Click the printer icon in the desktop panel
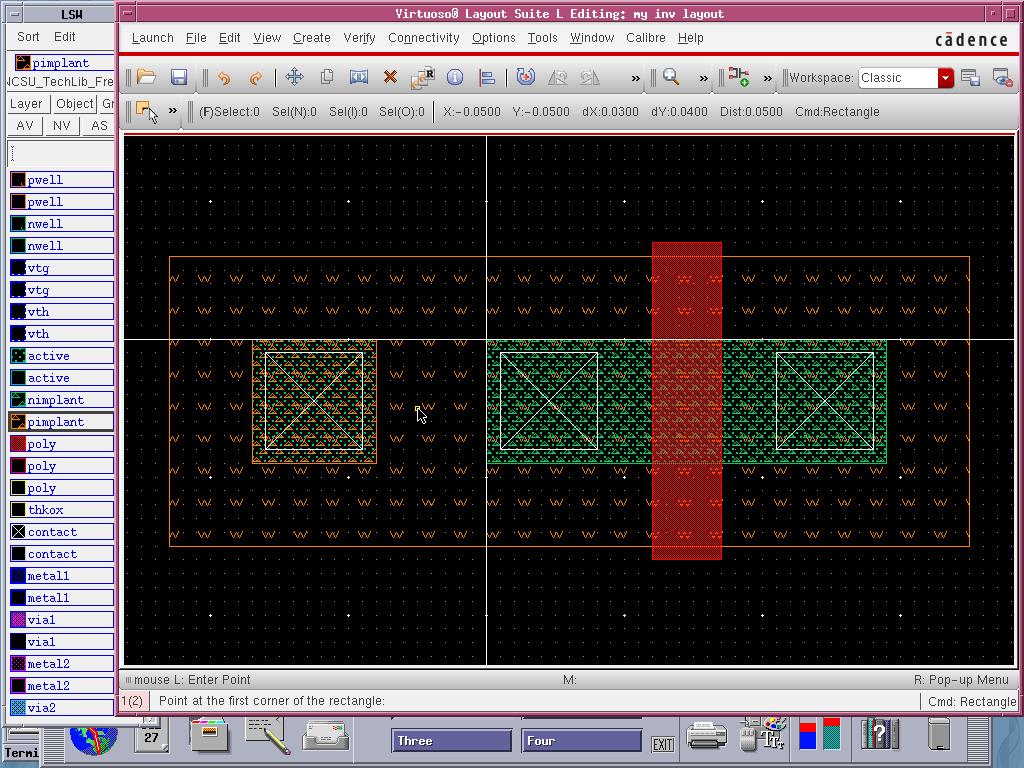 [707, 735]
